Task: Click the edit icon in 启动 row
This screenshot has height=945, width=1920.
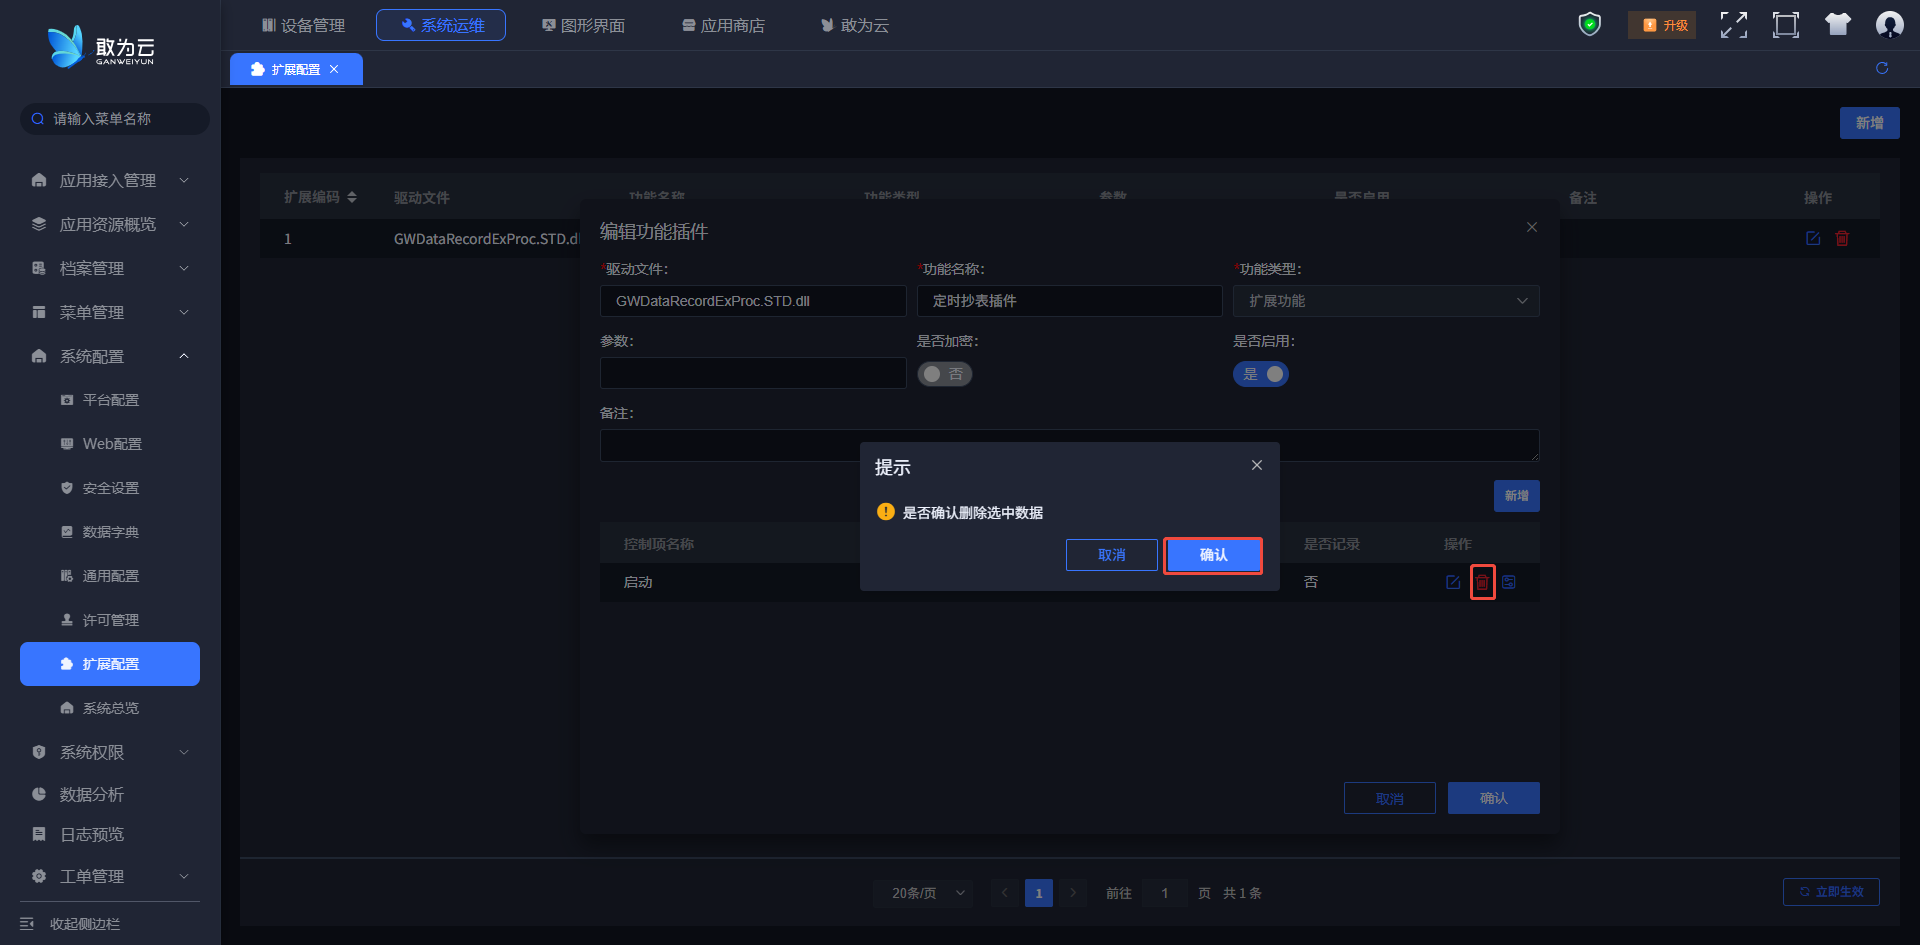Action: click(x=1453, y=582)
